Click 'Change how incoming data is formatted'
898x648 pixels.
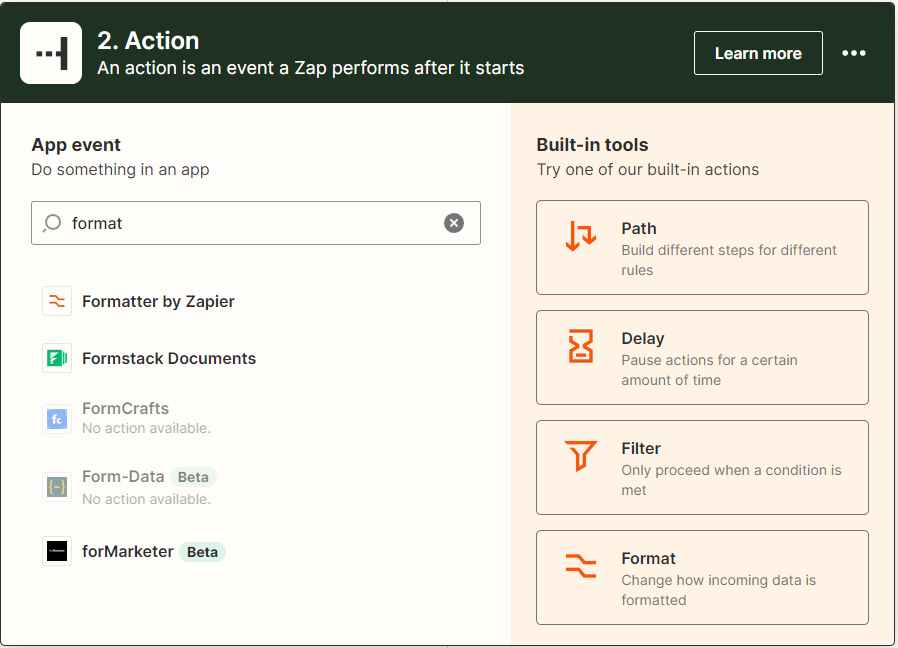click(719, 590)
